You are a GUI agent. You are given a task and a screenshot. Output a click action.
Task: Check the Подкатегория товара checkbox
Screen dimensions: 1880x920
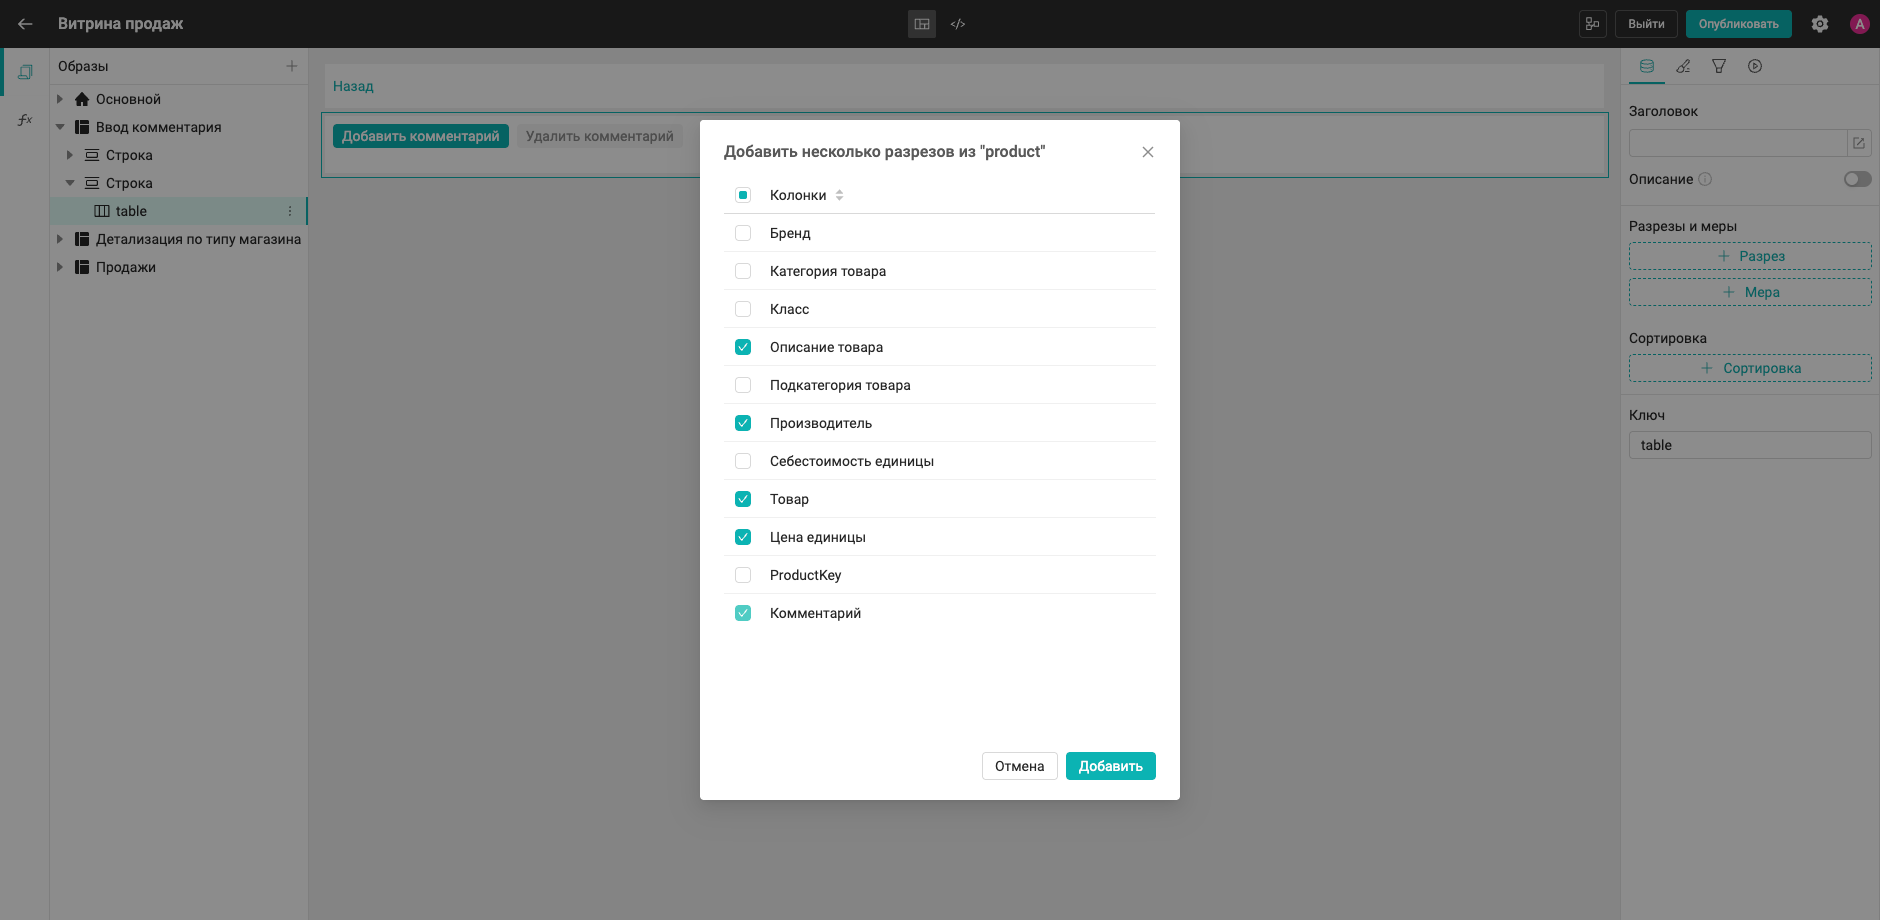pos(743,385)
